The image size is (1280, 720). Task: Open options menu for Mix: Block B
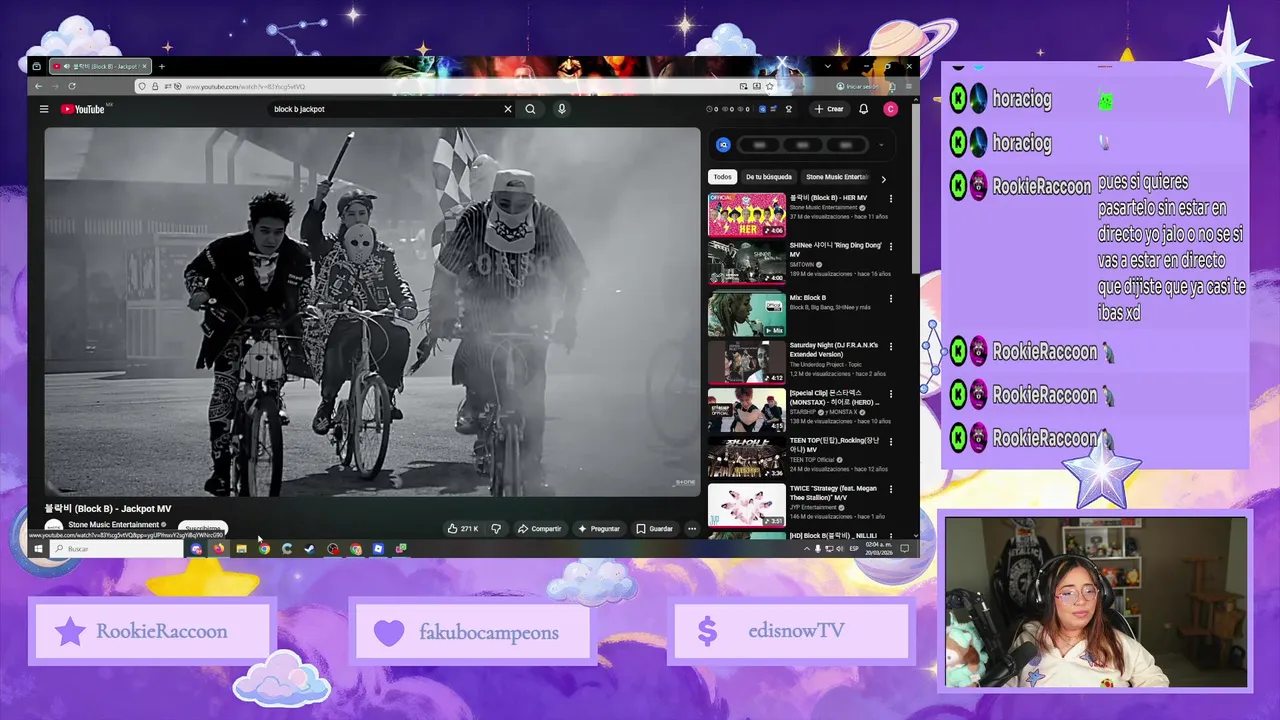click(891, 298)
